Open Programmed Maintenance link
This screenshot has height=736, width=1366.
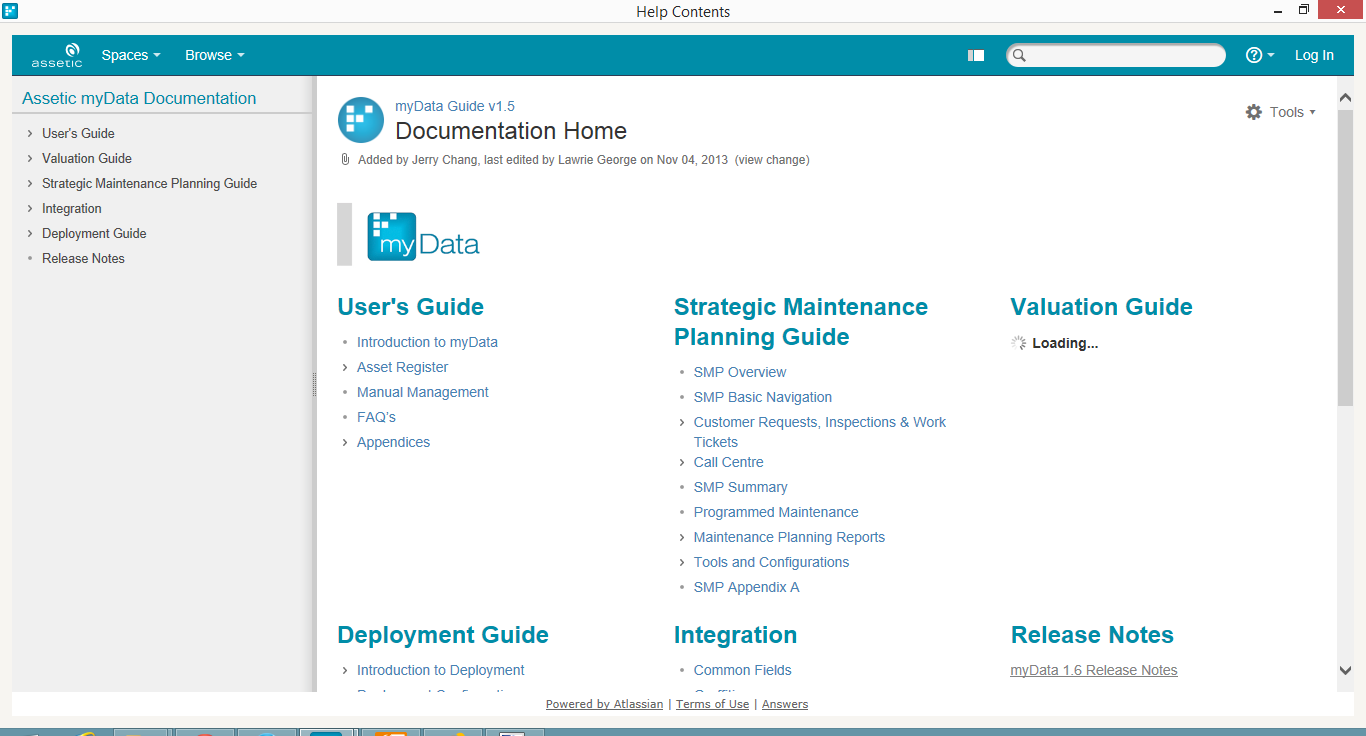tap(776, 512)
